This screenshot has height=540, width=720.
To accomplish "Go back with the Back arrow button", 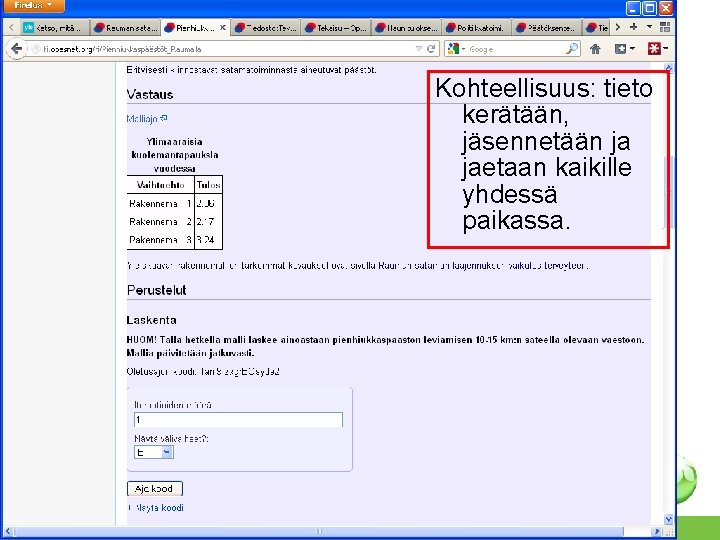I will 17,49.
